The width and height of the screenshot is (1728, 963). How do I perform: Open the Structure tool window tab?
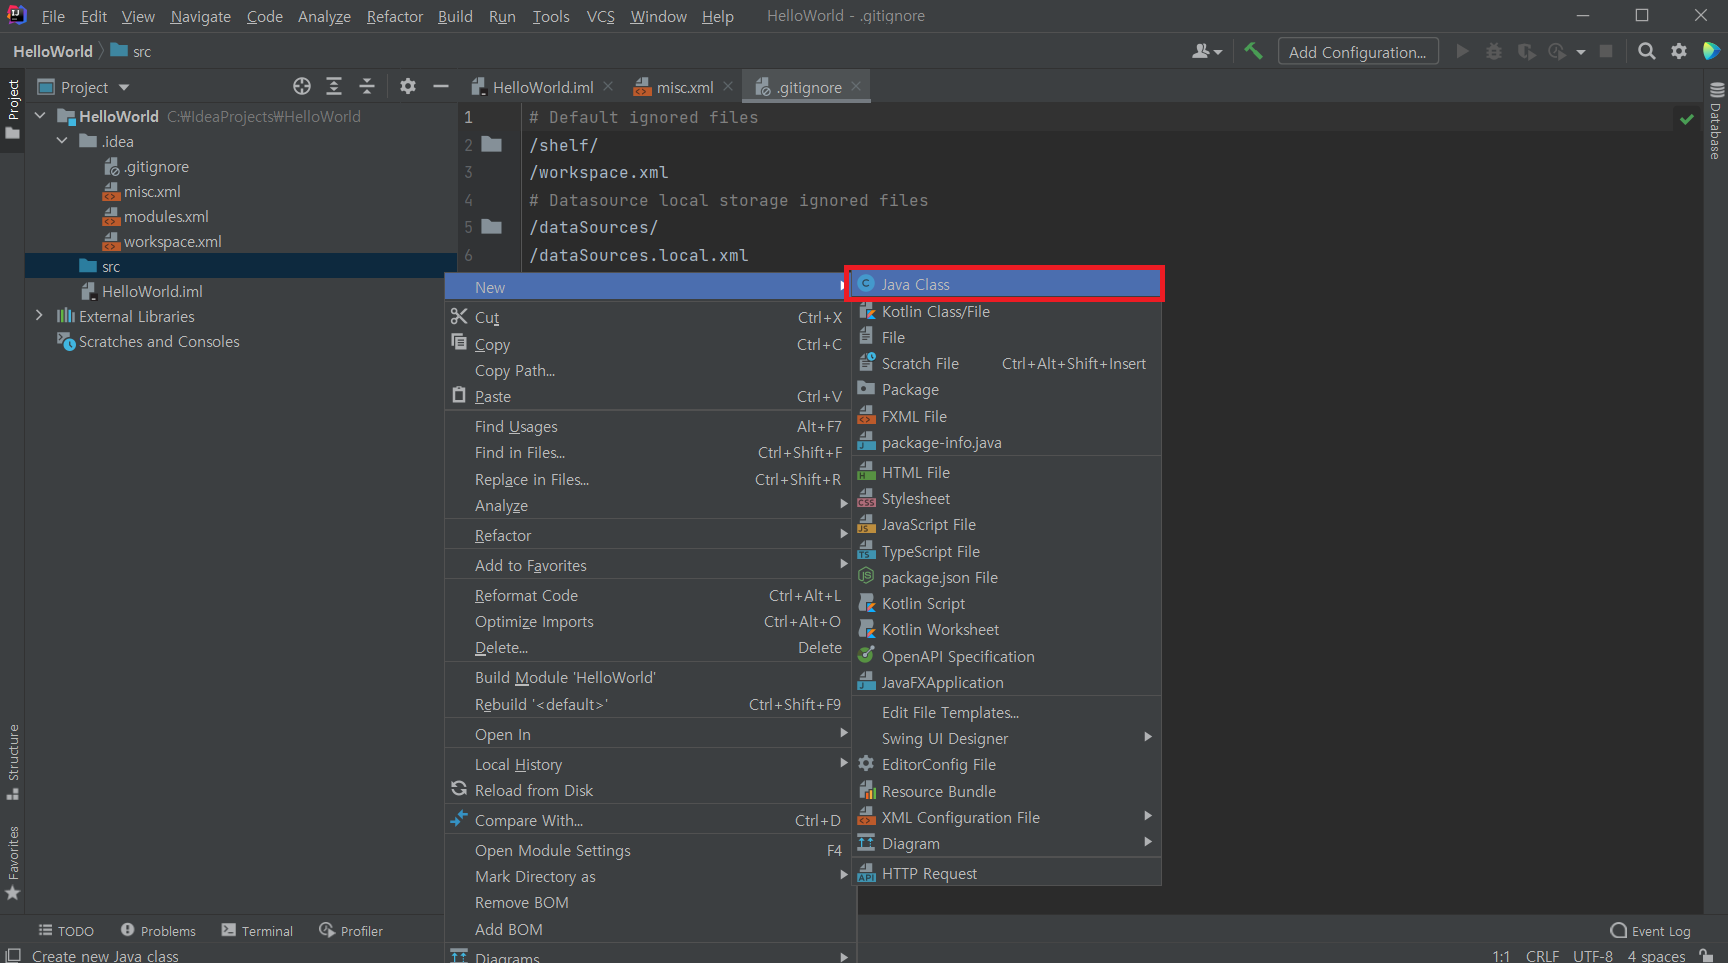click(x=13, y=762)
